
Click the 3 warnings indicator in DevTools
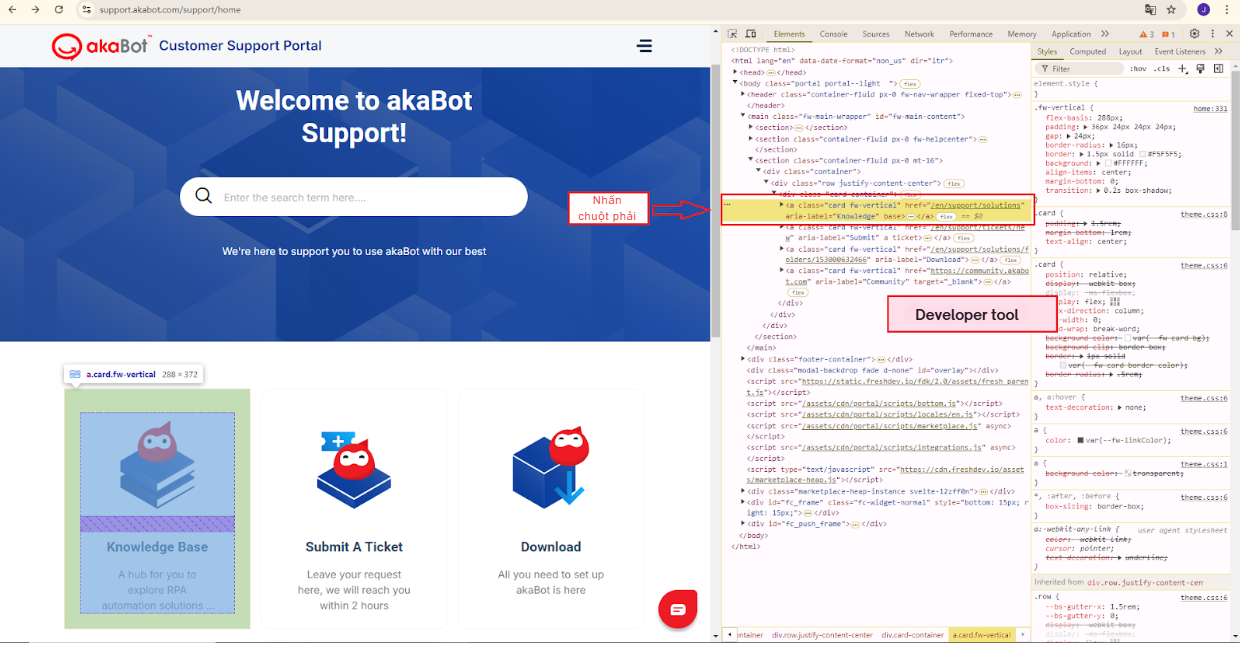point(1146,34)
